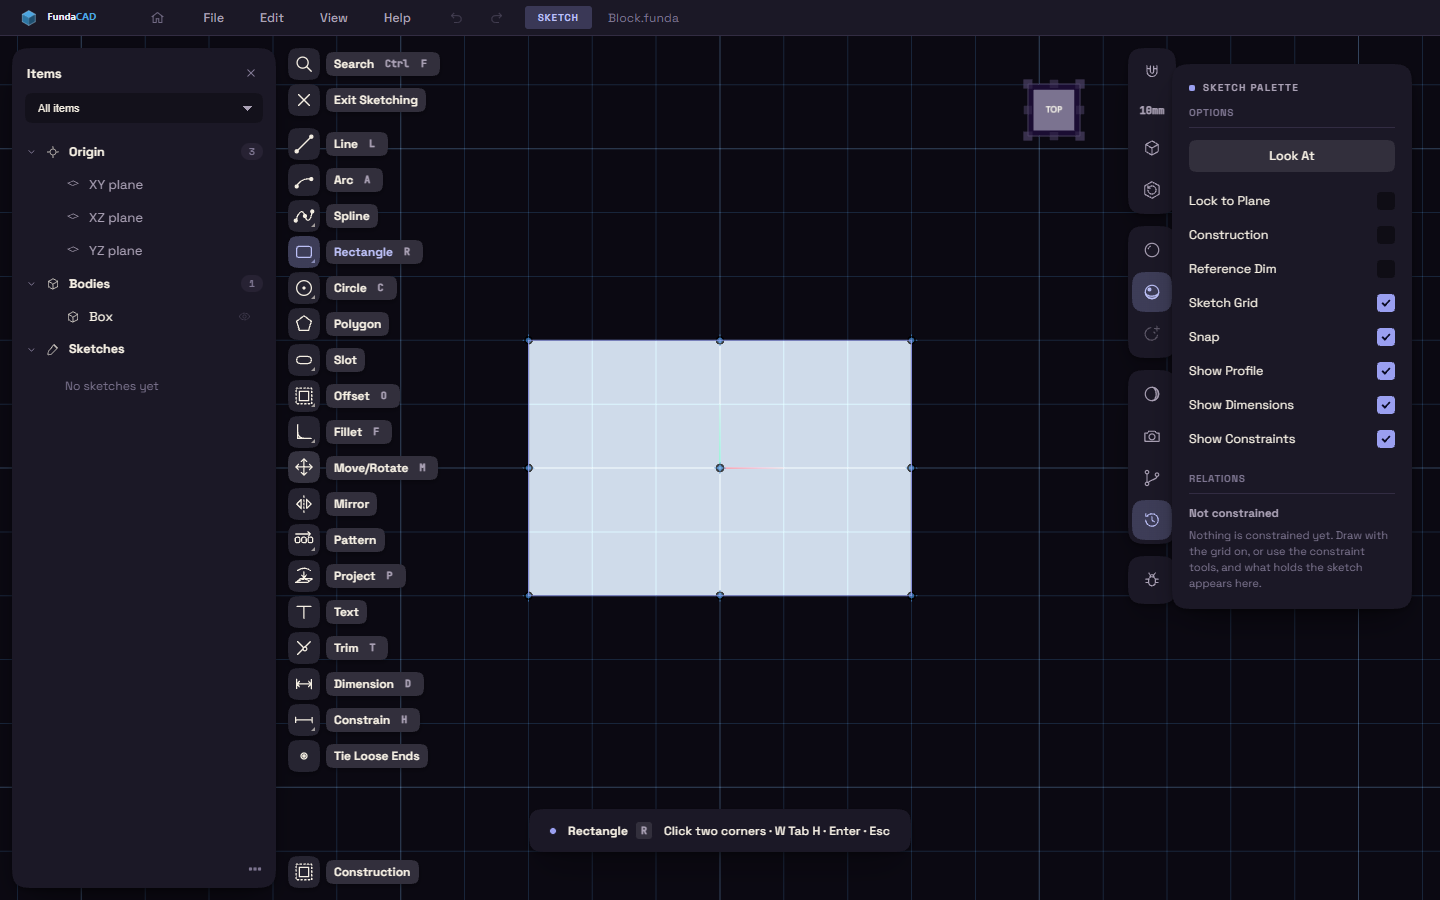
Task: Click the Search magnifier icon
Action: click(x=304, y=64)
